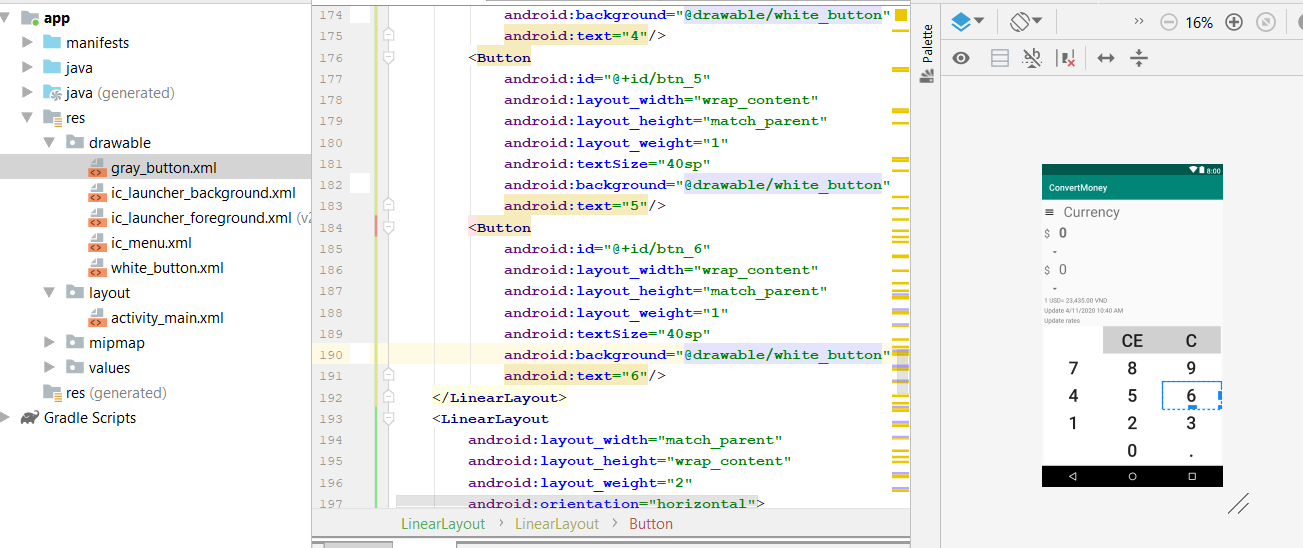Click the horizontal expand arrows icon
1303x548 pixels.
click(x=1105, y=58)
